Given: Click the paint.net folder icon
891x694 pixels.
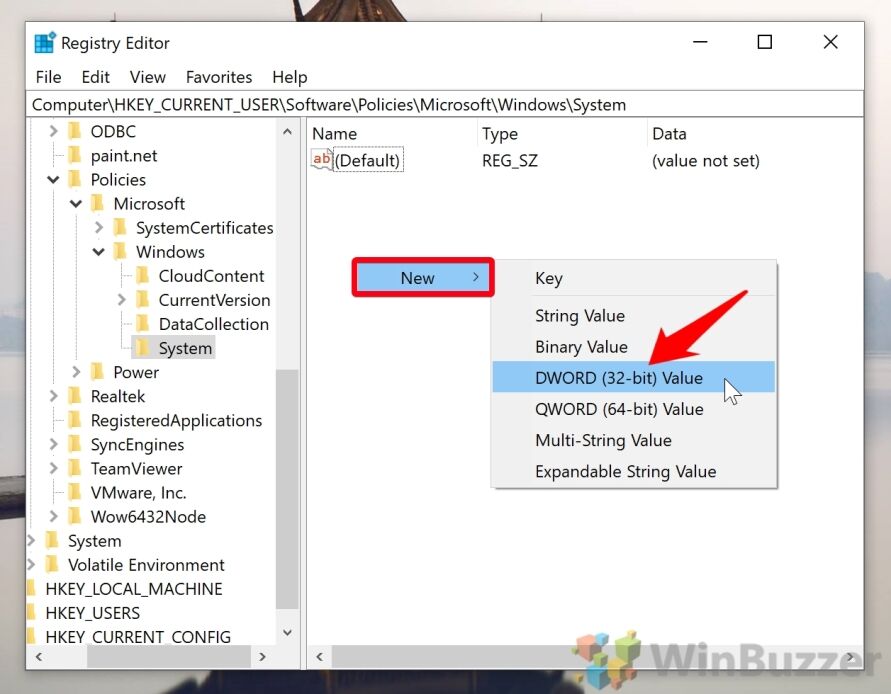Looking at the screenshot, I should click(74, 155).
